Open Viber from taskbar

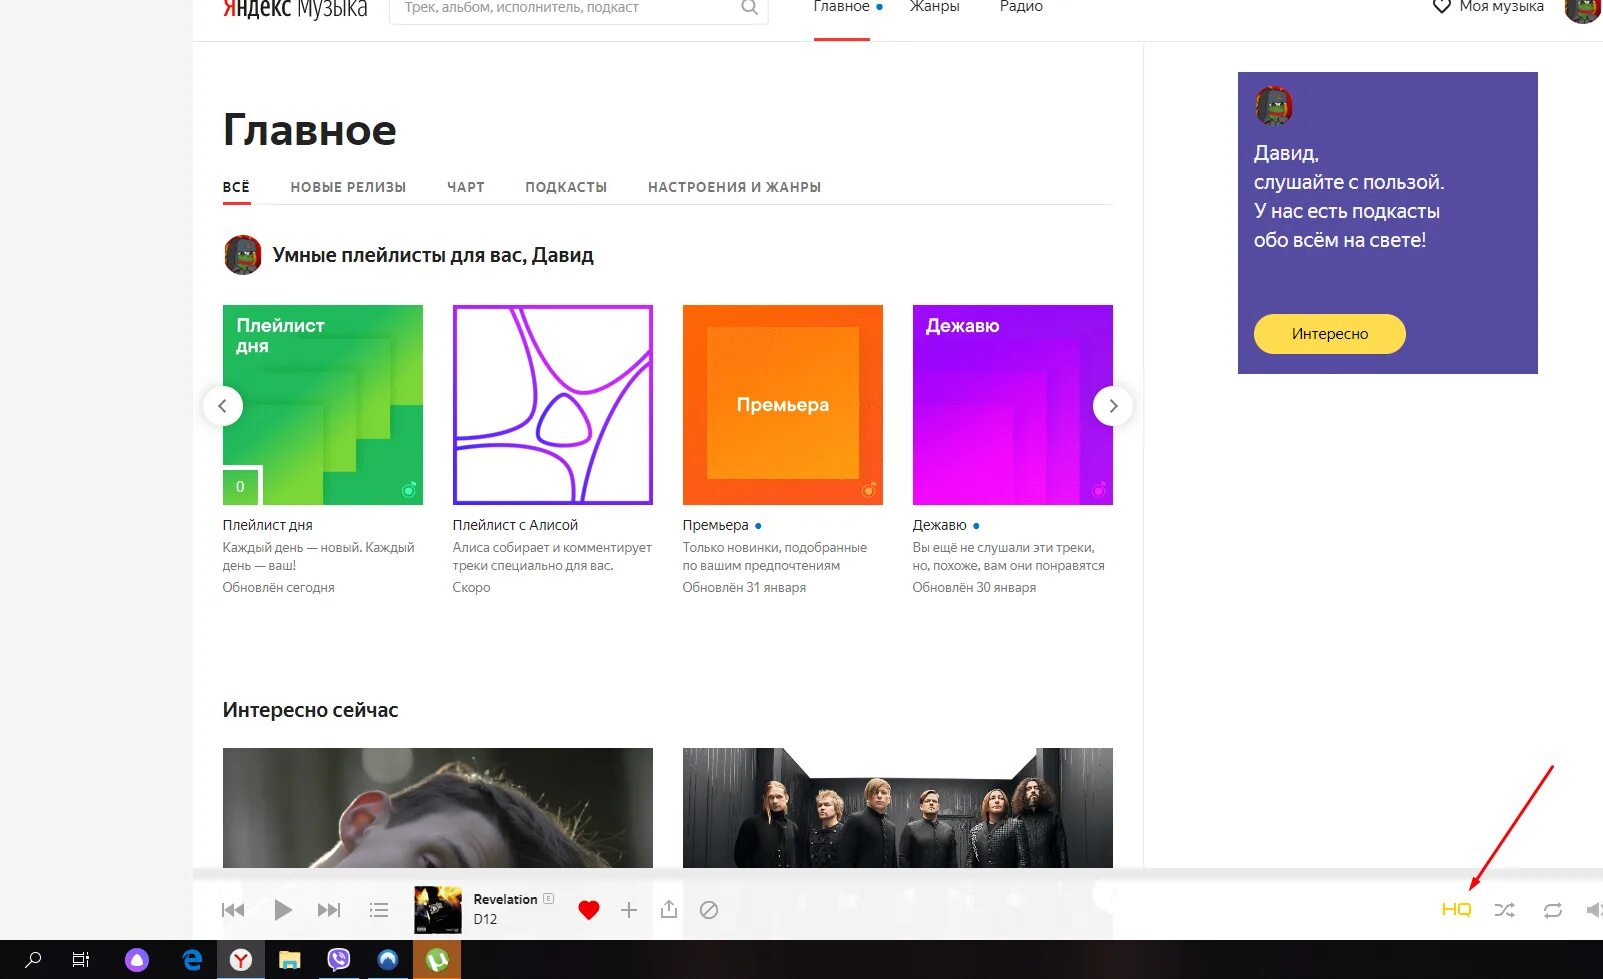[x=339, y=960]
